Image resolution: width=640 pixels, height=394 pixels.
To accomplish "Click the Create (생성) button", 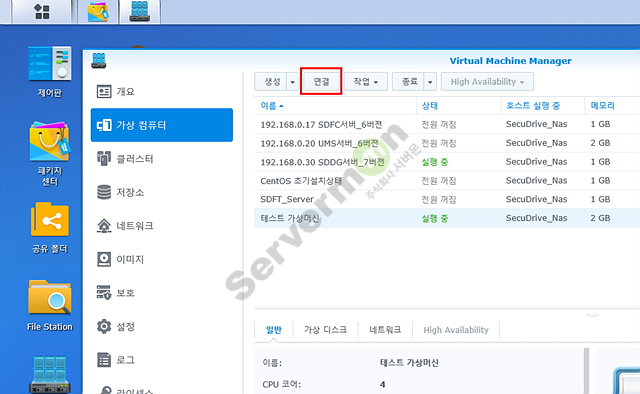I will click(x=271, y=82).
